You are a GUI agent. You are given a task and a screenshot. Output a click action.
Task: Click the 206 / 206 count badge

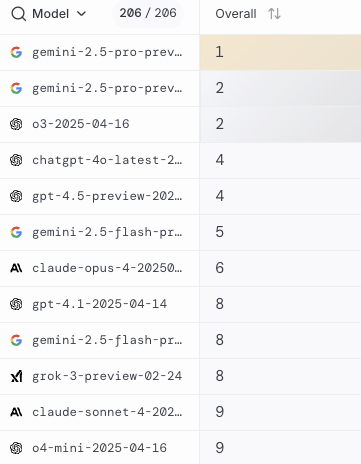(148, 13)
